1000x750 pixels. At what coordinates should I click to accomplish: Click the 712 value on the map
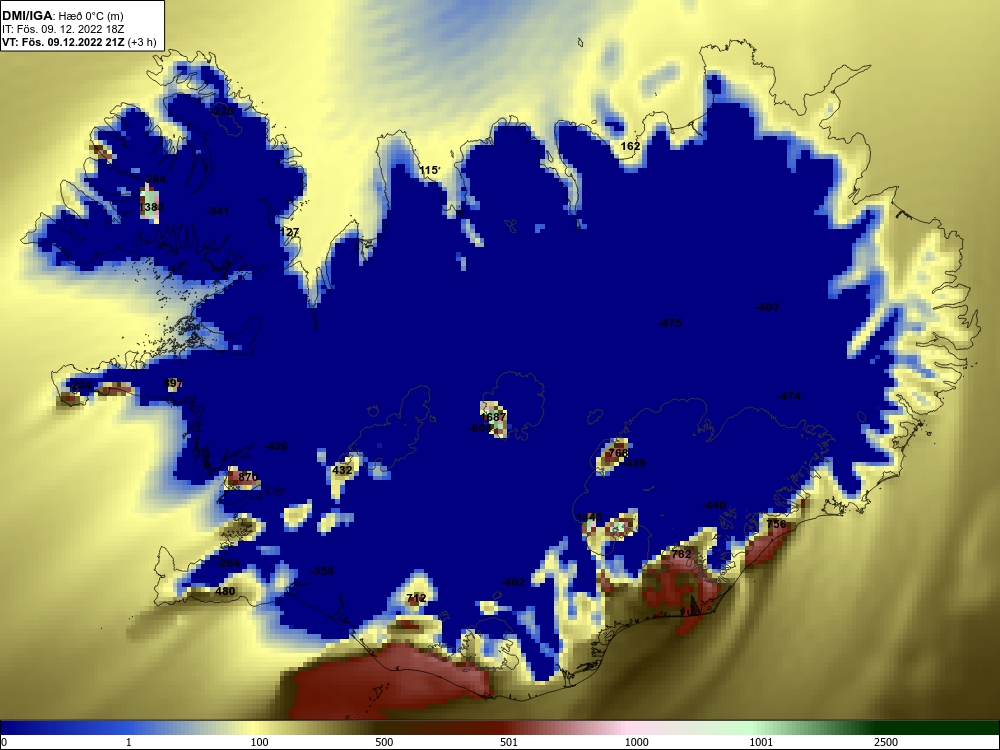(416, 598)
